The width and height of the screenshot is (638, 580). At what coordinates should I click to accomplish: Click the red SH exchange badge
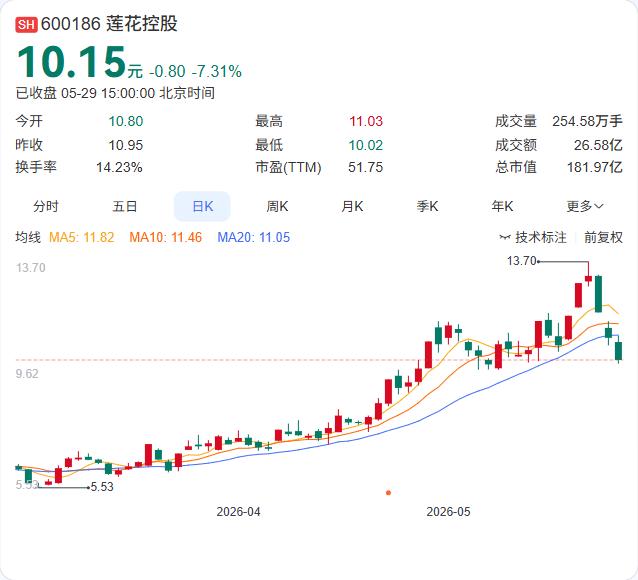(x=26, y=24)
